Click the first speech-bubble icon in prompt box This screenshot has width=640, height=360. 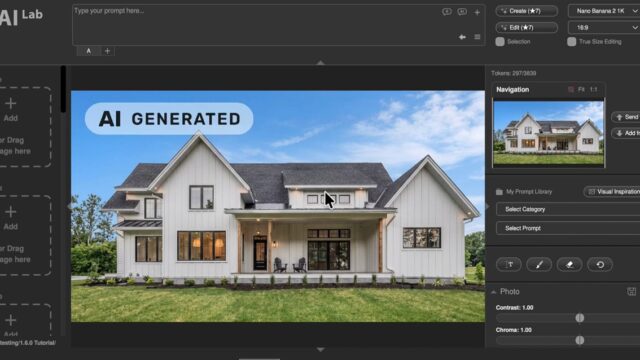coord(447,12)
